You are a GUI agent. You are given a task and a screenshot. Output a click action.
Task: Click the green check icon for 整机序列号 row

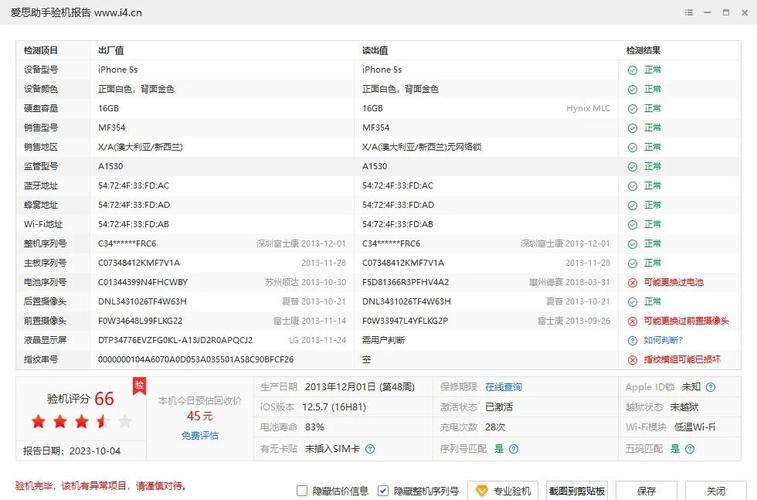click(632, 244)
